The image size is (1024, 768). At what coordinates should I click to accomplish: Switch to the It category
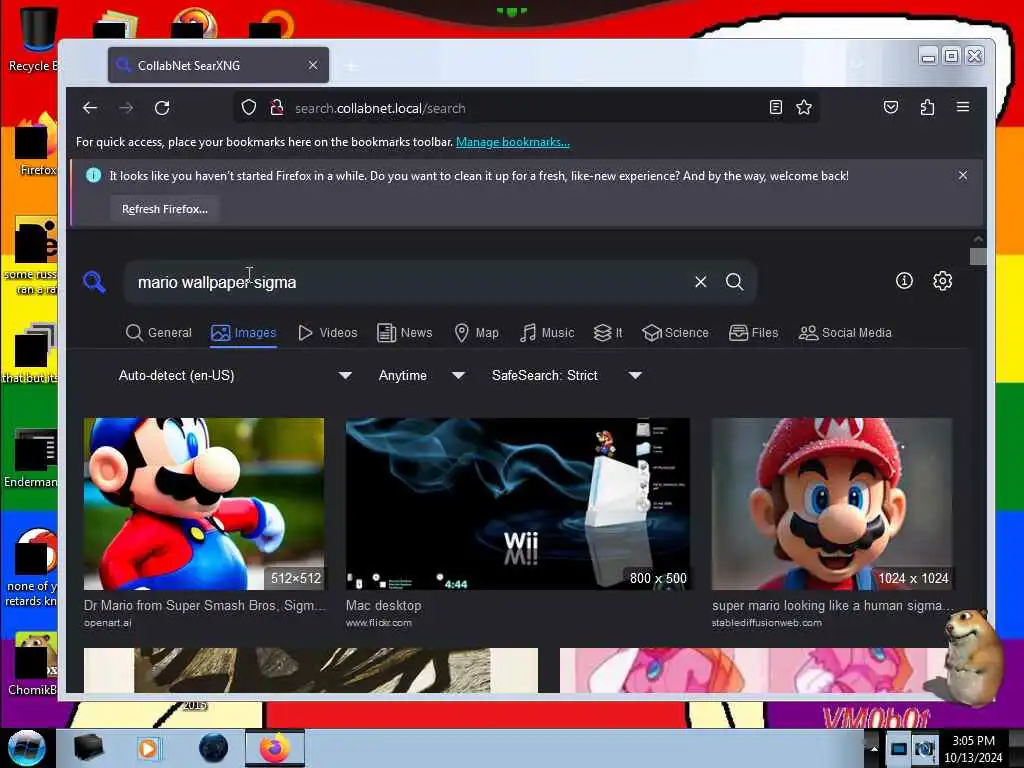coord(608,332)
